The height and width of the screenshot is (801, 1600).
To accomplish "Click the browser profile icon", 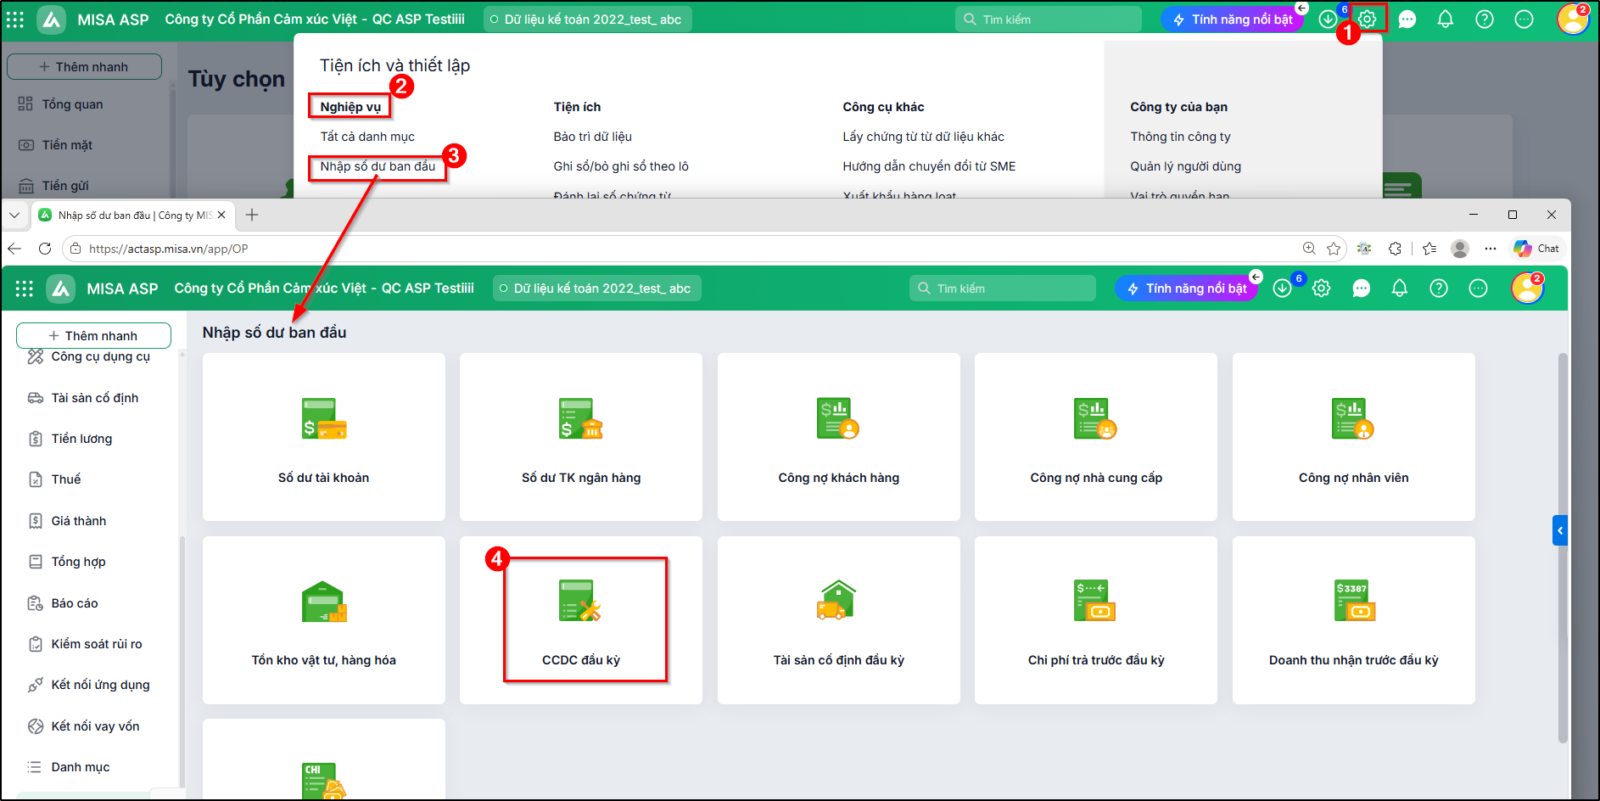I will pos(1460,248).
